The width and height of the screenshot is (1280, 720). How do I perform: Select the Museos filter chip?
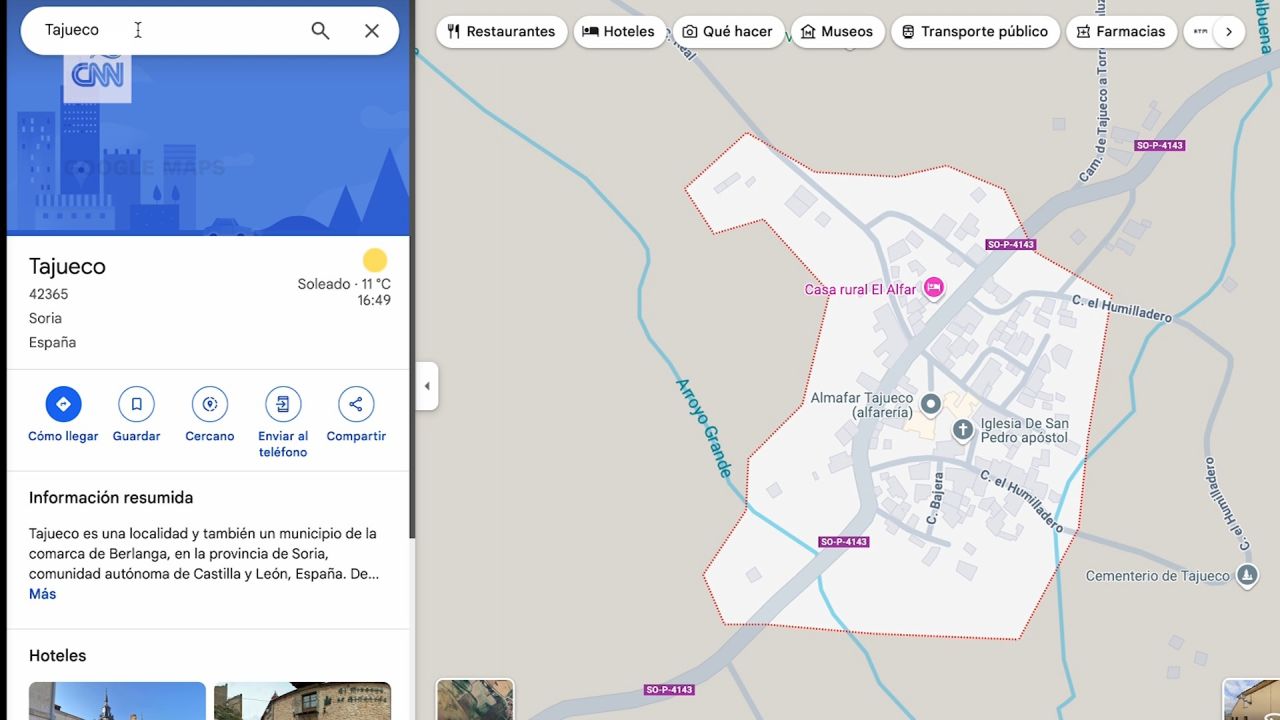(x=838, y=31)
